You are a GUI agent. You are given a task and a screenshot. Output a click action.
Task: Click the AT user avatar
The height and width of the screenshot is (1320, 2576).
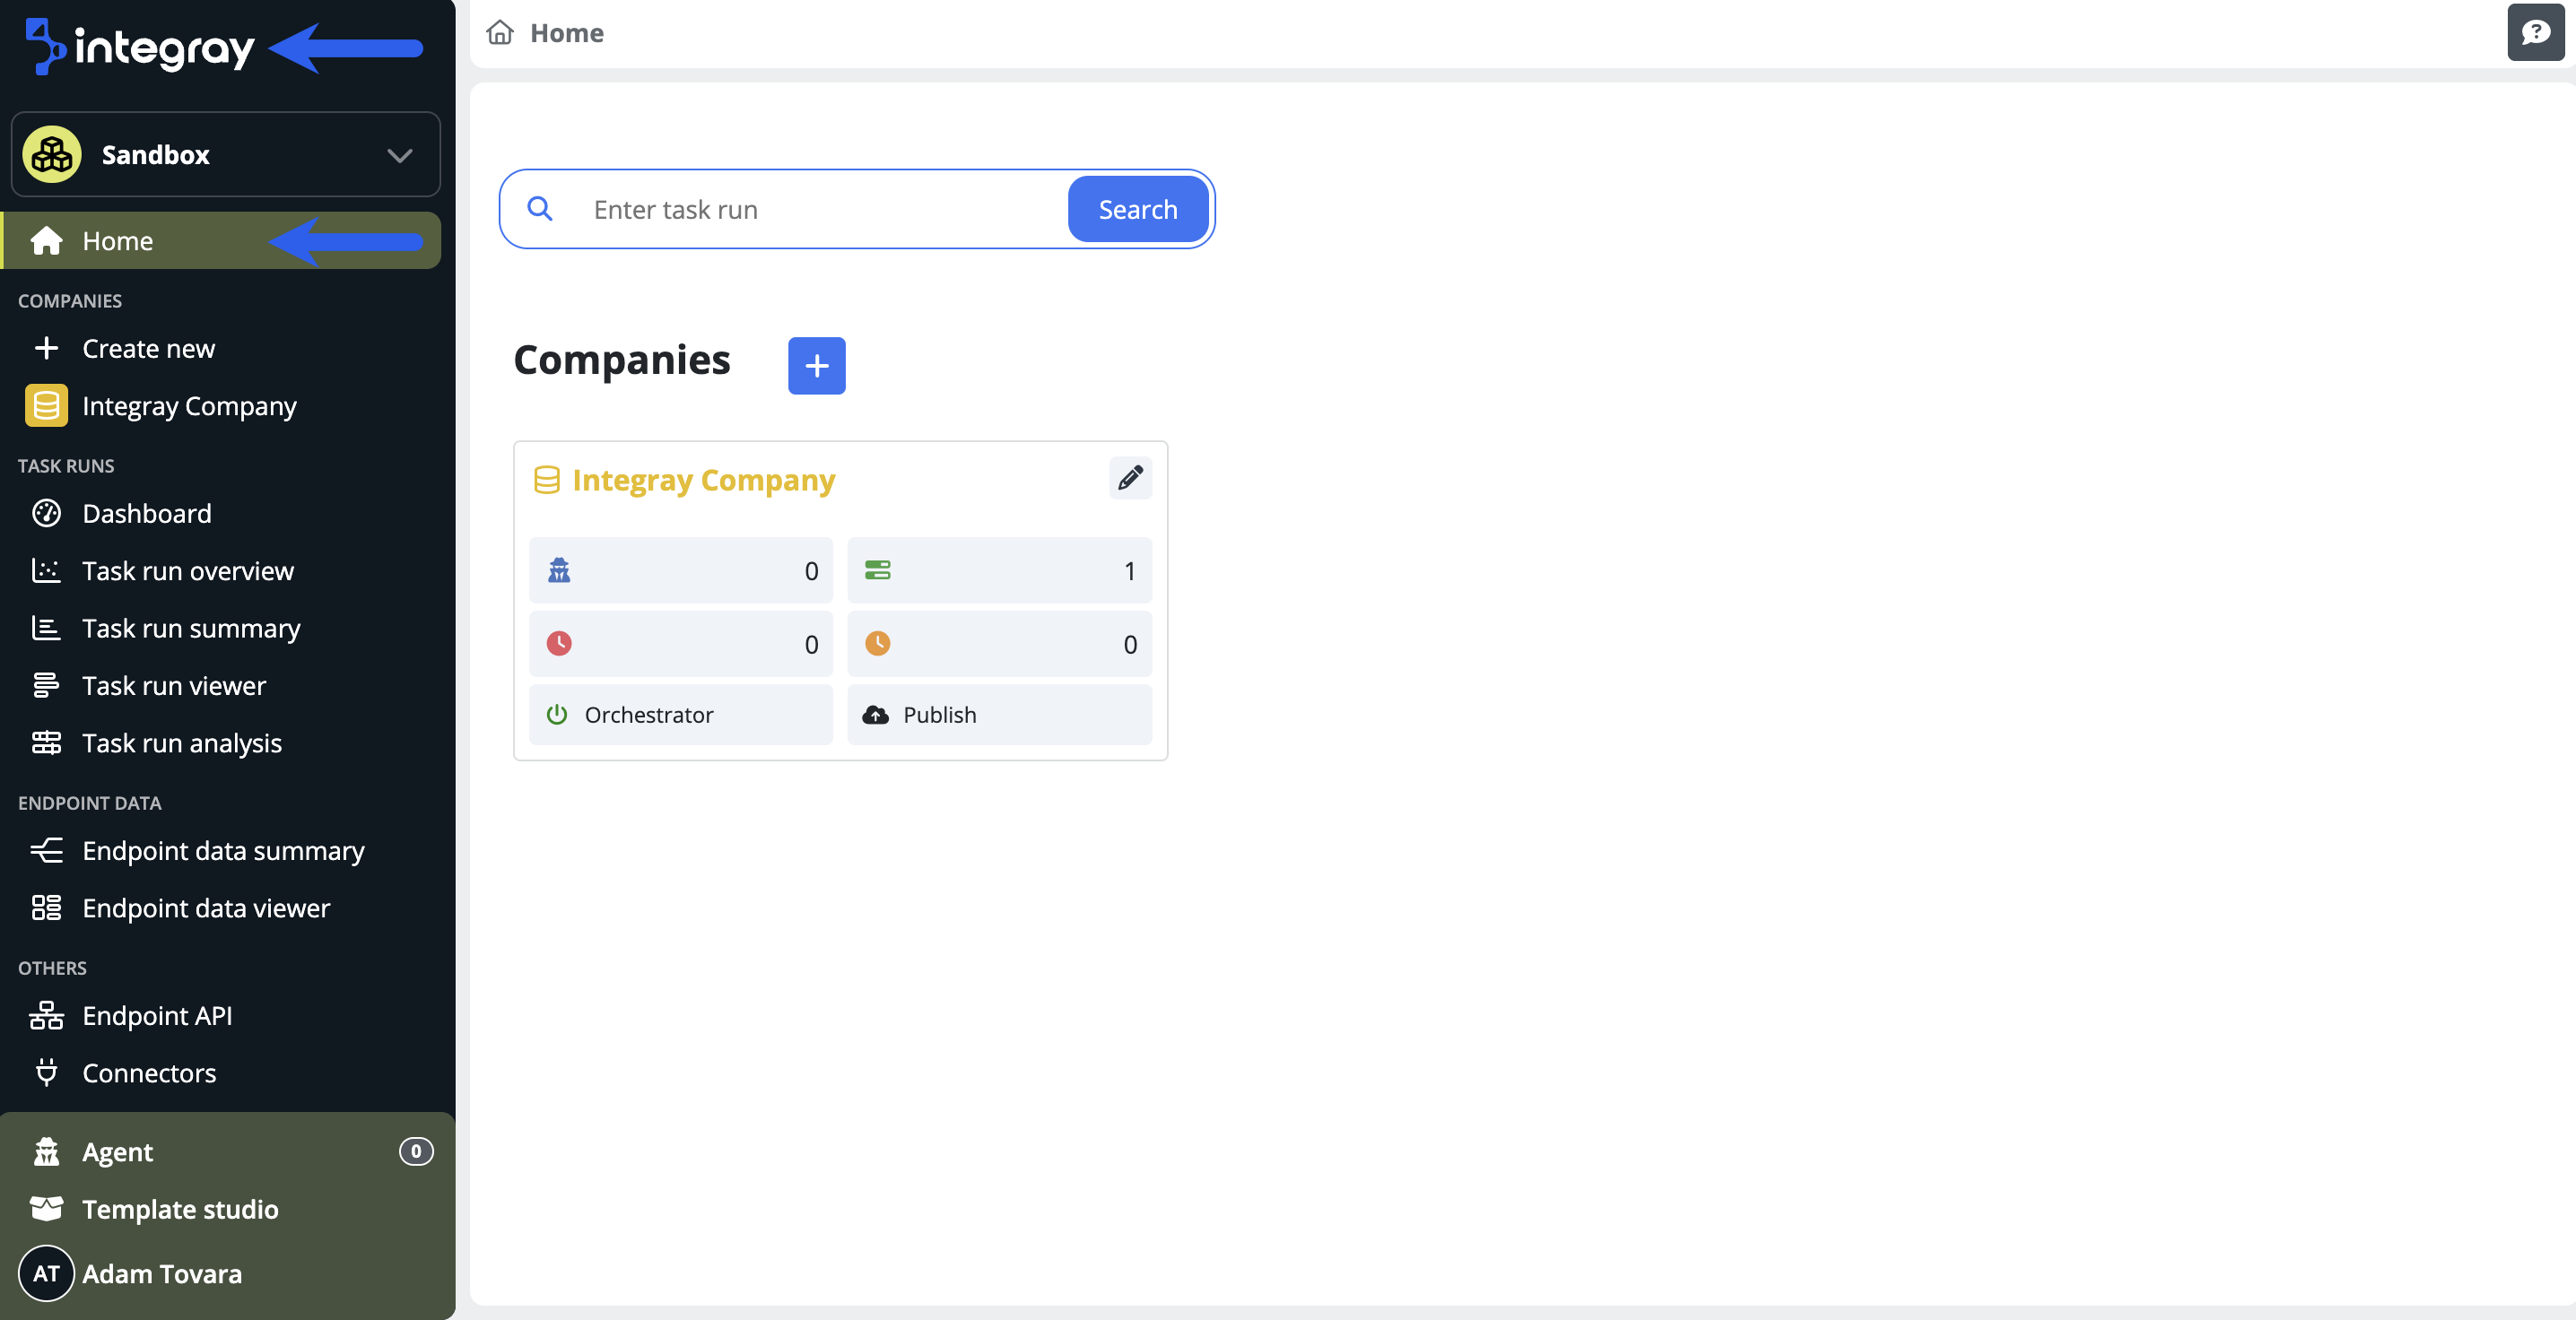click(46, 1273)
